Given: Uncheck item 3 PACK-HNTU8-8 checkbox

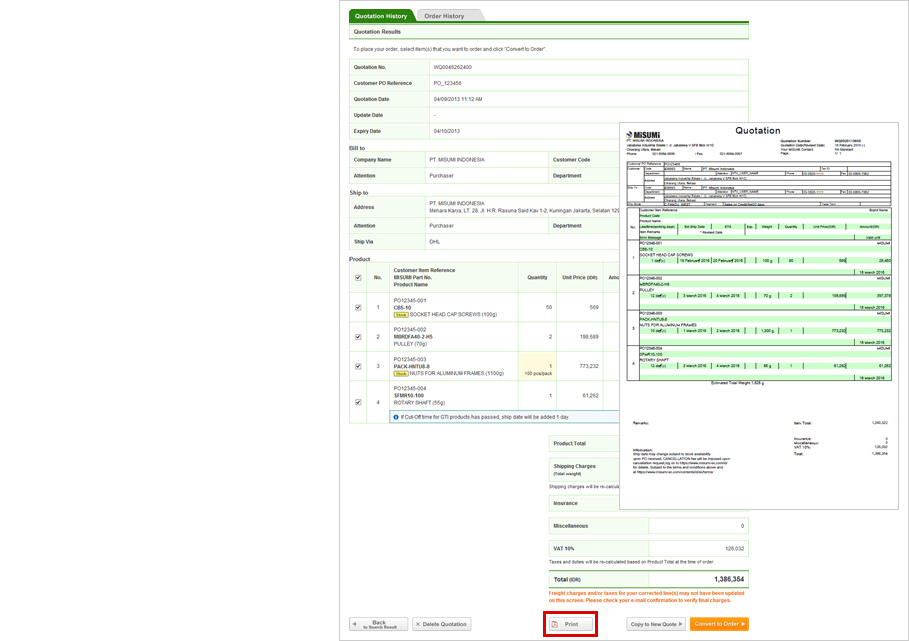Looking at the screenshot, I should pos(358,366).
